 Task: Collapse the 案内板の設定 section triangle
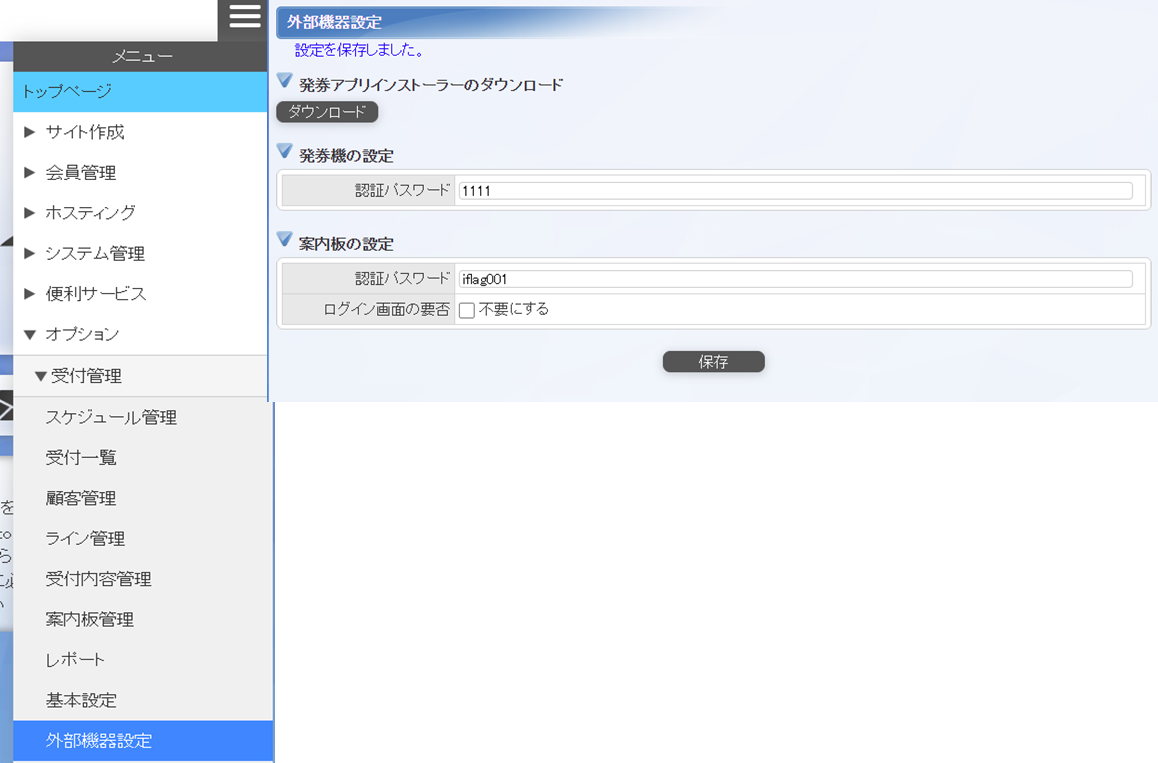click(x=285, y=240)
